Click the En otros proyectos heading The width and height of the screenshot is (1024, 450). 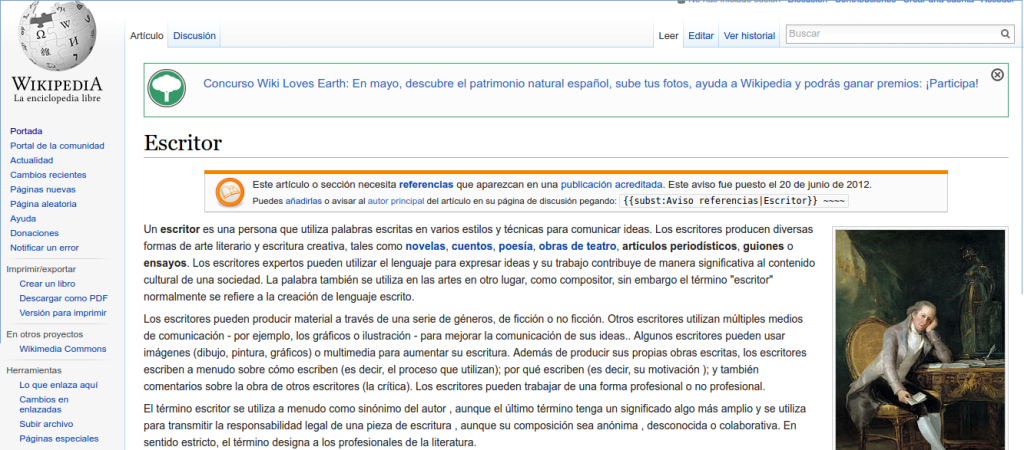[46, 334]
